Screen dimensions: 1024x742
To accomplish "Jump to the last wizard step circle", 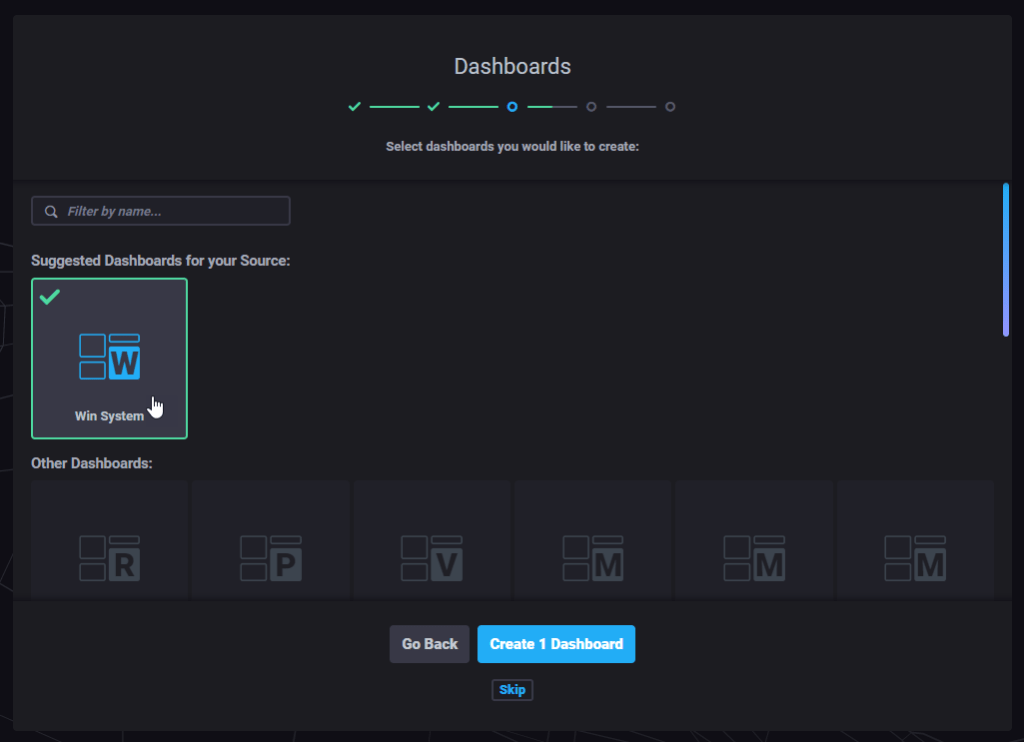I will click(x=670, y=106).
